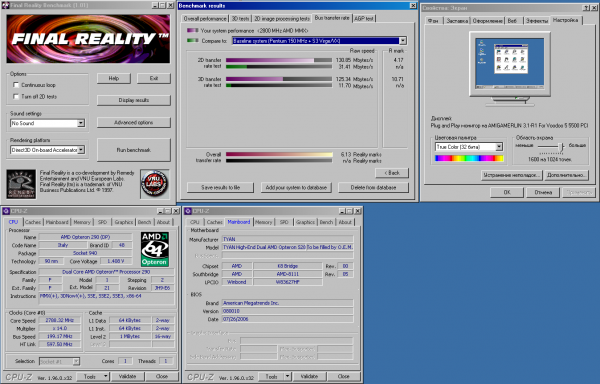Adjust the screen resolution slider handle
Screen dimensions: 600x384
561,146
